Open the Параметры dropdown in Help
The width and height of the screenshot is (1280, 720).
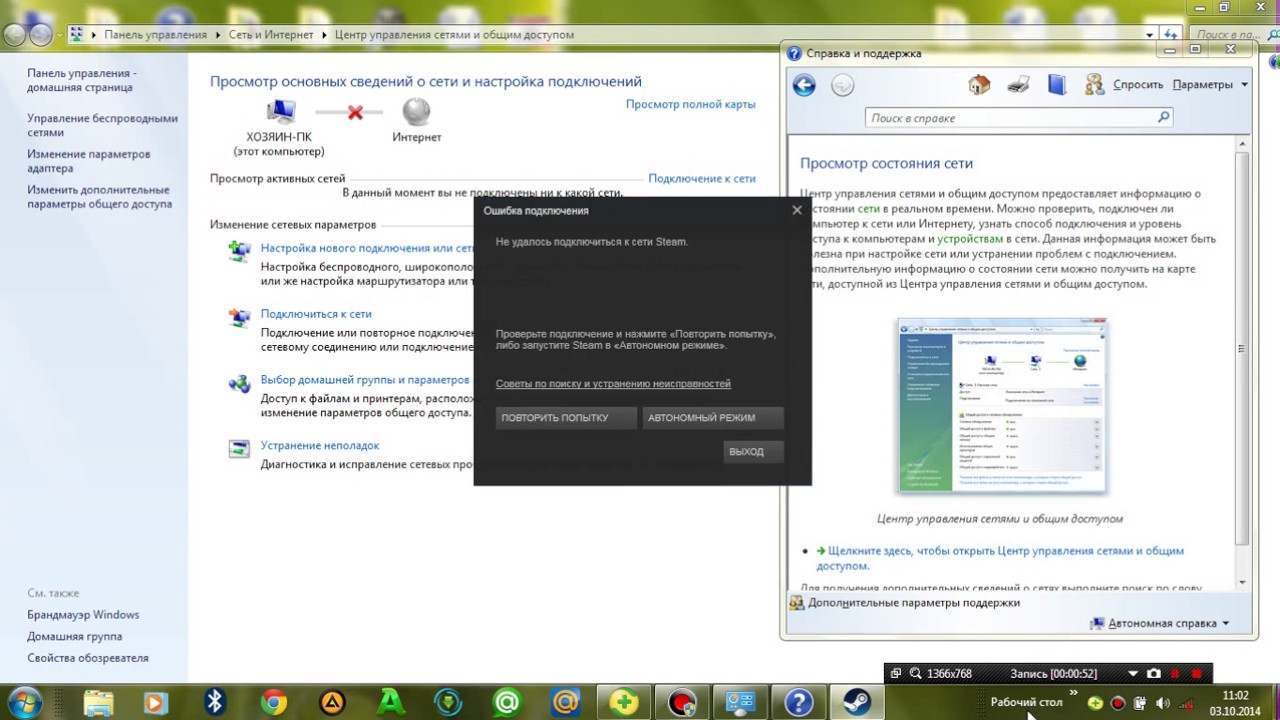pyautogui.click(x=1210, y=85)
